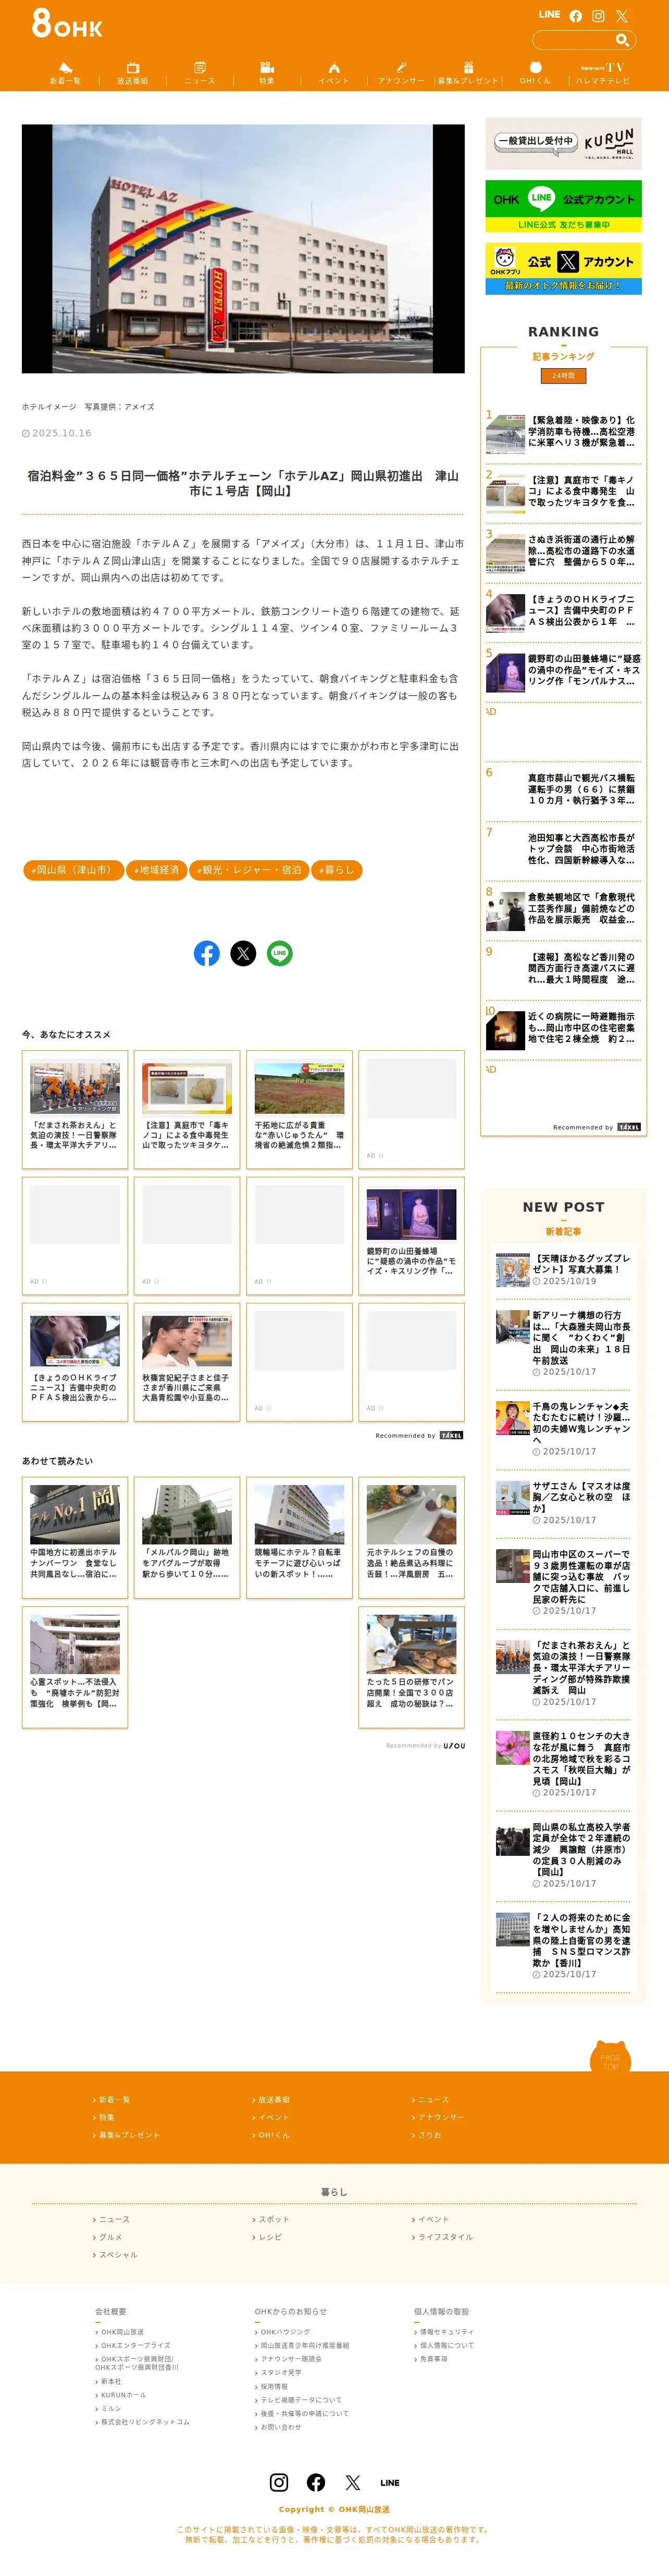Open ranking article 吉備中央町のPFAS
The image size is (669, 2576).
pos(563,611)
